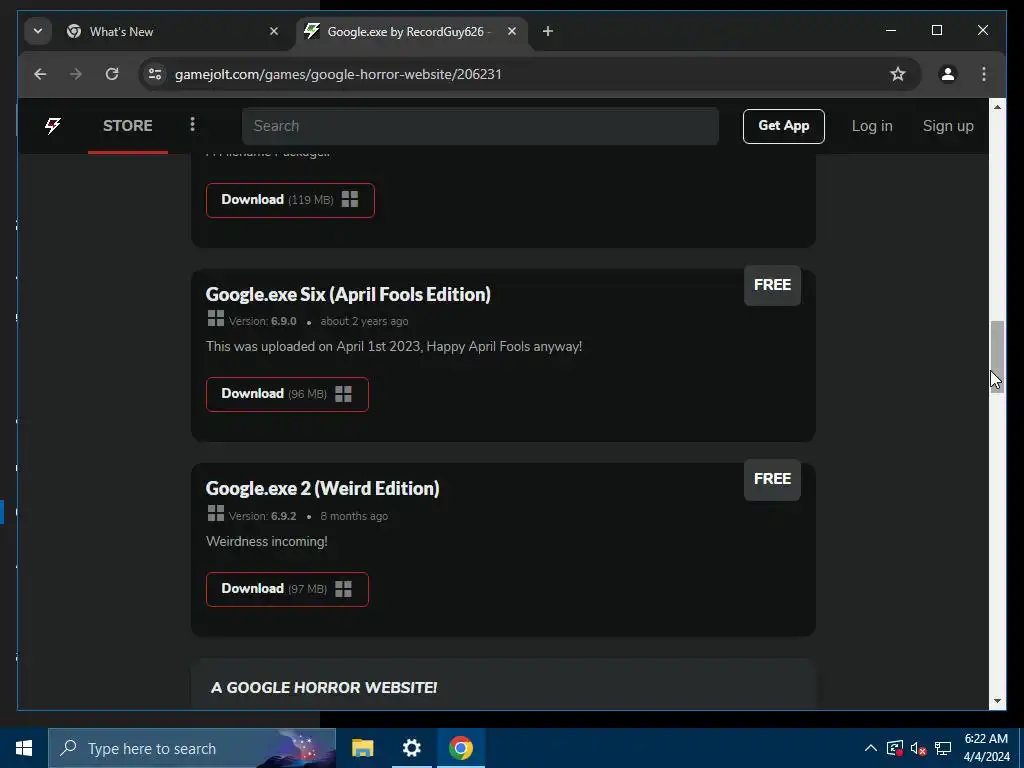Image resolution: width=1024 pixels, height=768 pixels.
Task: Reload the current page
Action: (112, 74)
